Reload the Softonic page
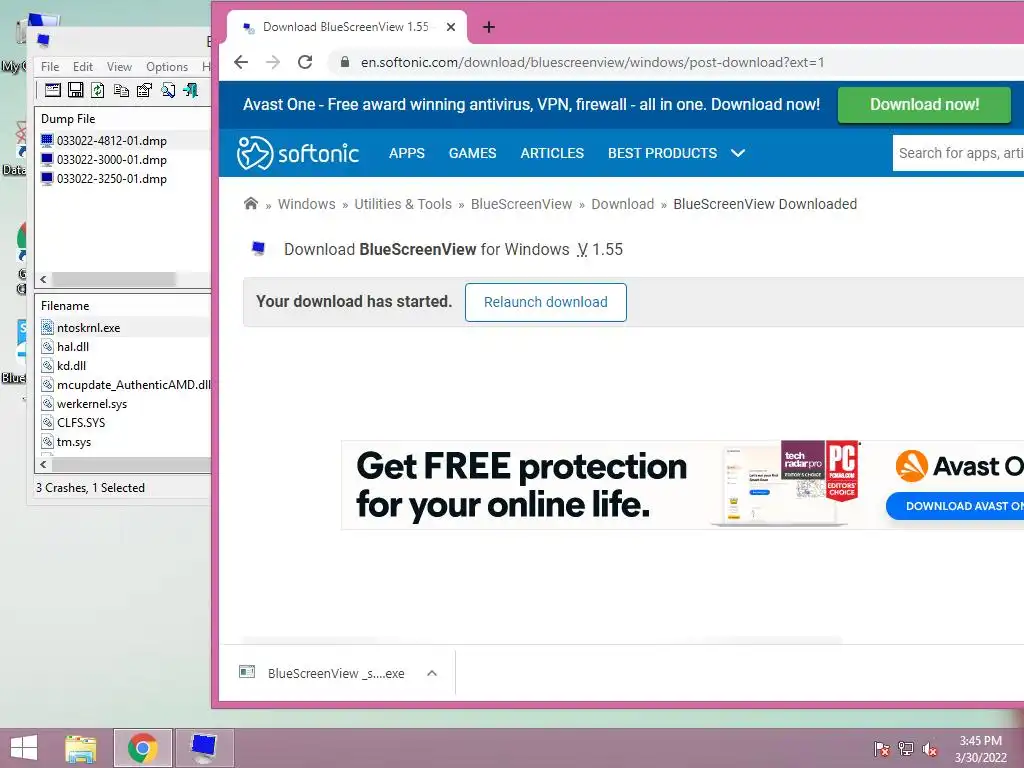1024x768 pixels. point(305,62)
